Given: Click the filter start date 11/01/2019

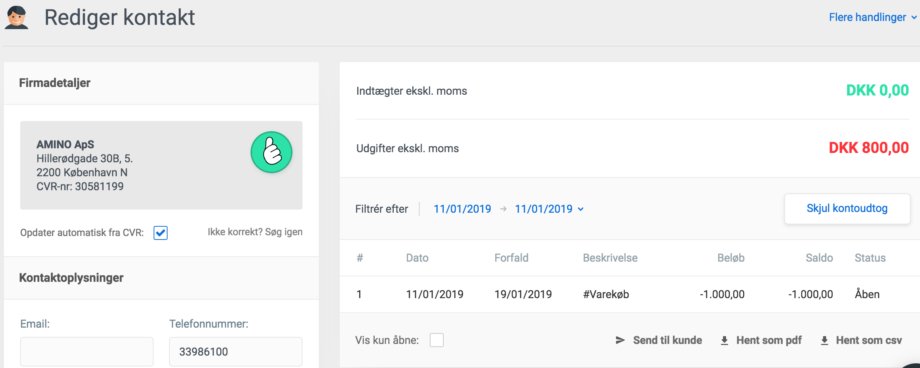Looking at the screenshot, I should (462, 208).
